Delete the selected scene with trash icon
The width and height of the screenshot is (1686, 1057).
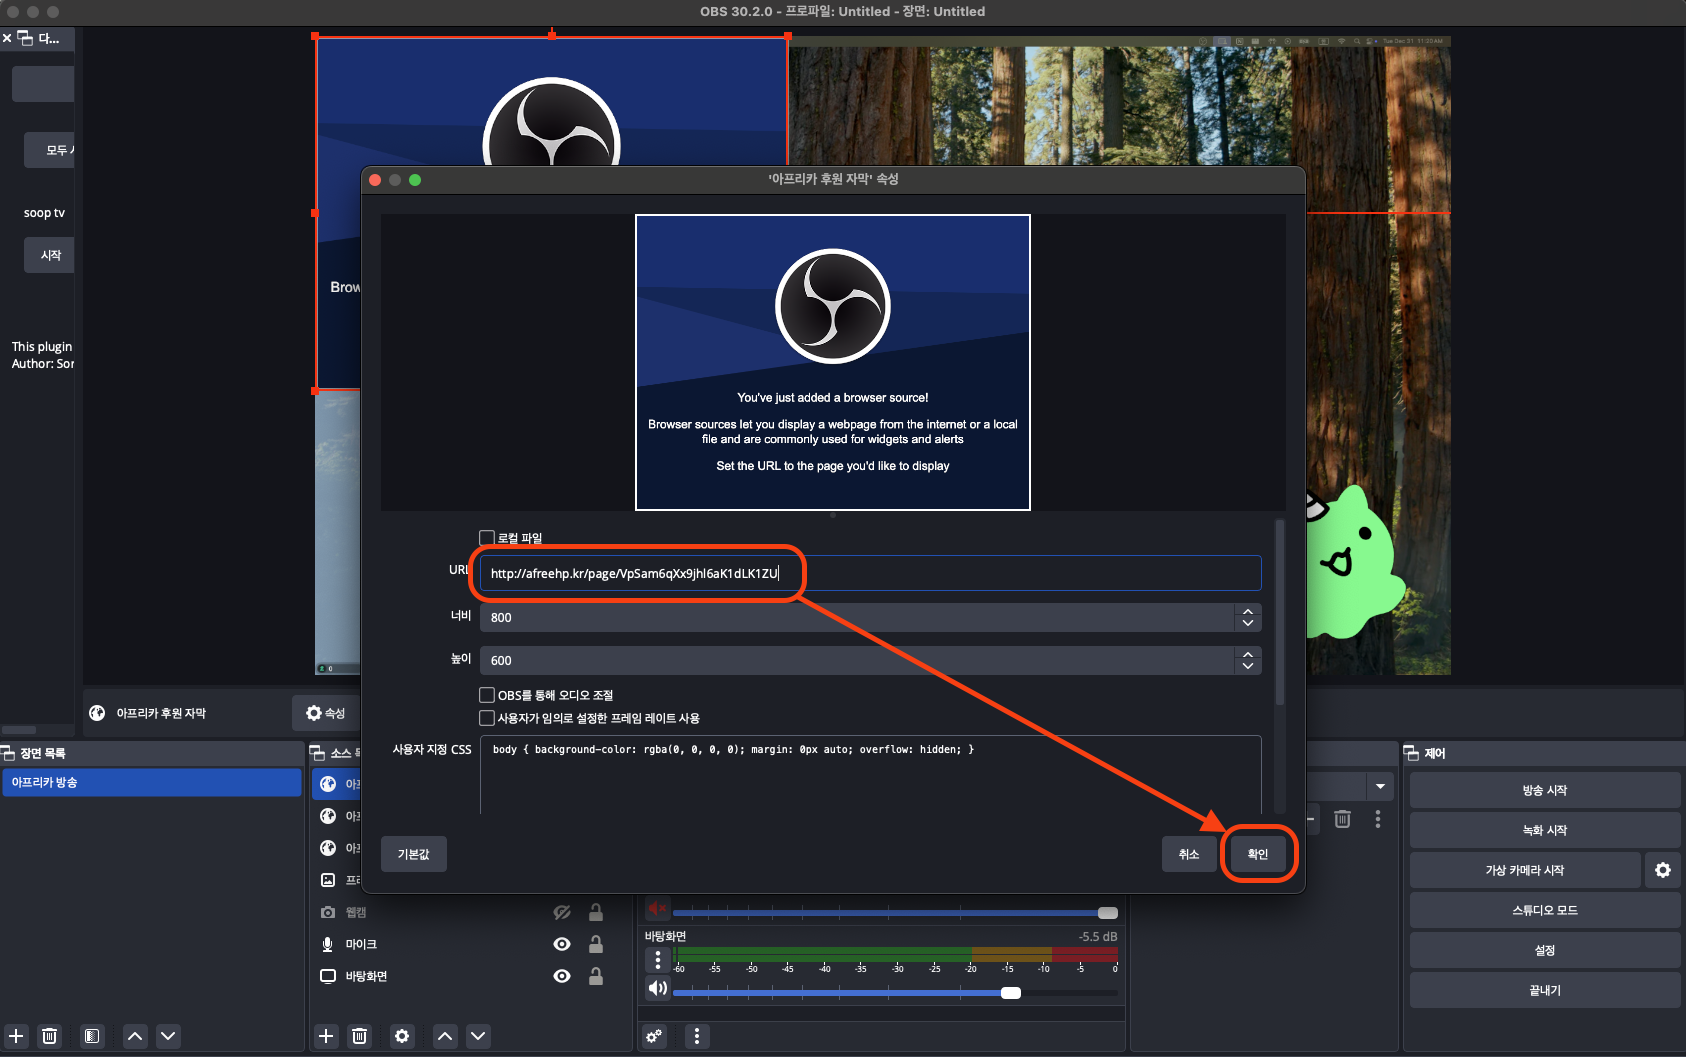pos(49,1036)
